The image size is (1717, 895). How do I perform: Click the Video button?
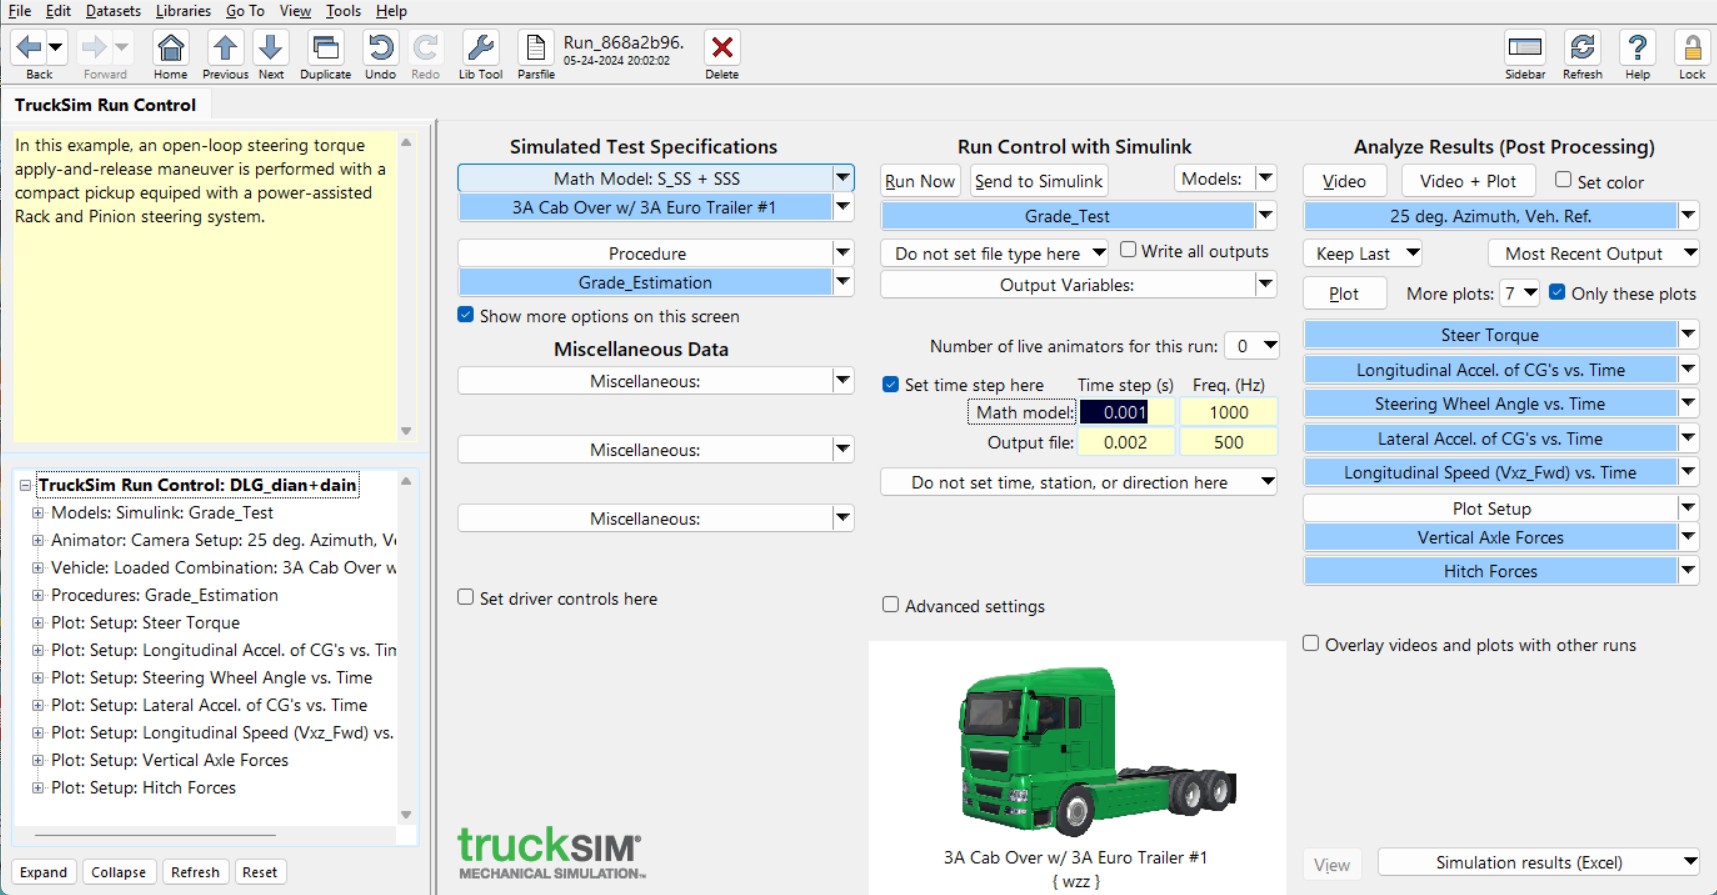click(1344, 181)
